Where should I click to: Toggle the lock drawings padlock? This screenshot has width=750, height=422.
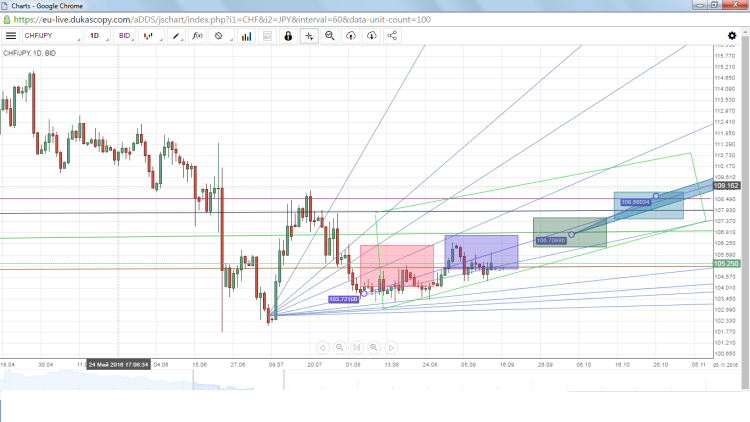click(288, 35)
